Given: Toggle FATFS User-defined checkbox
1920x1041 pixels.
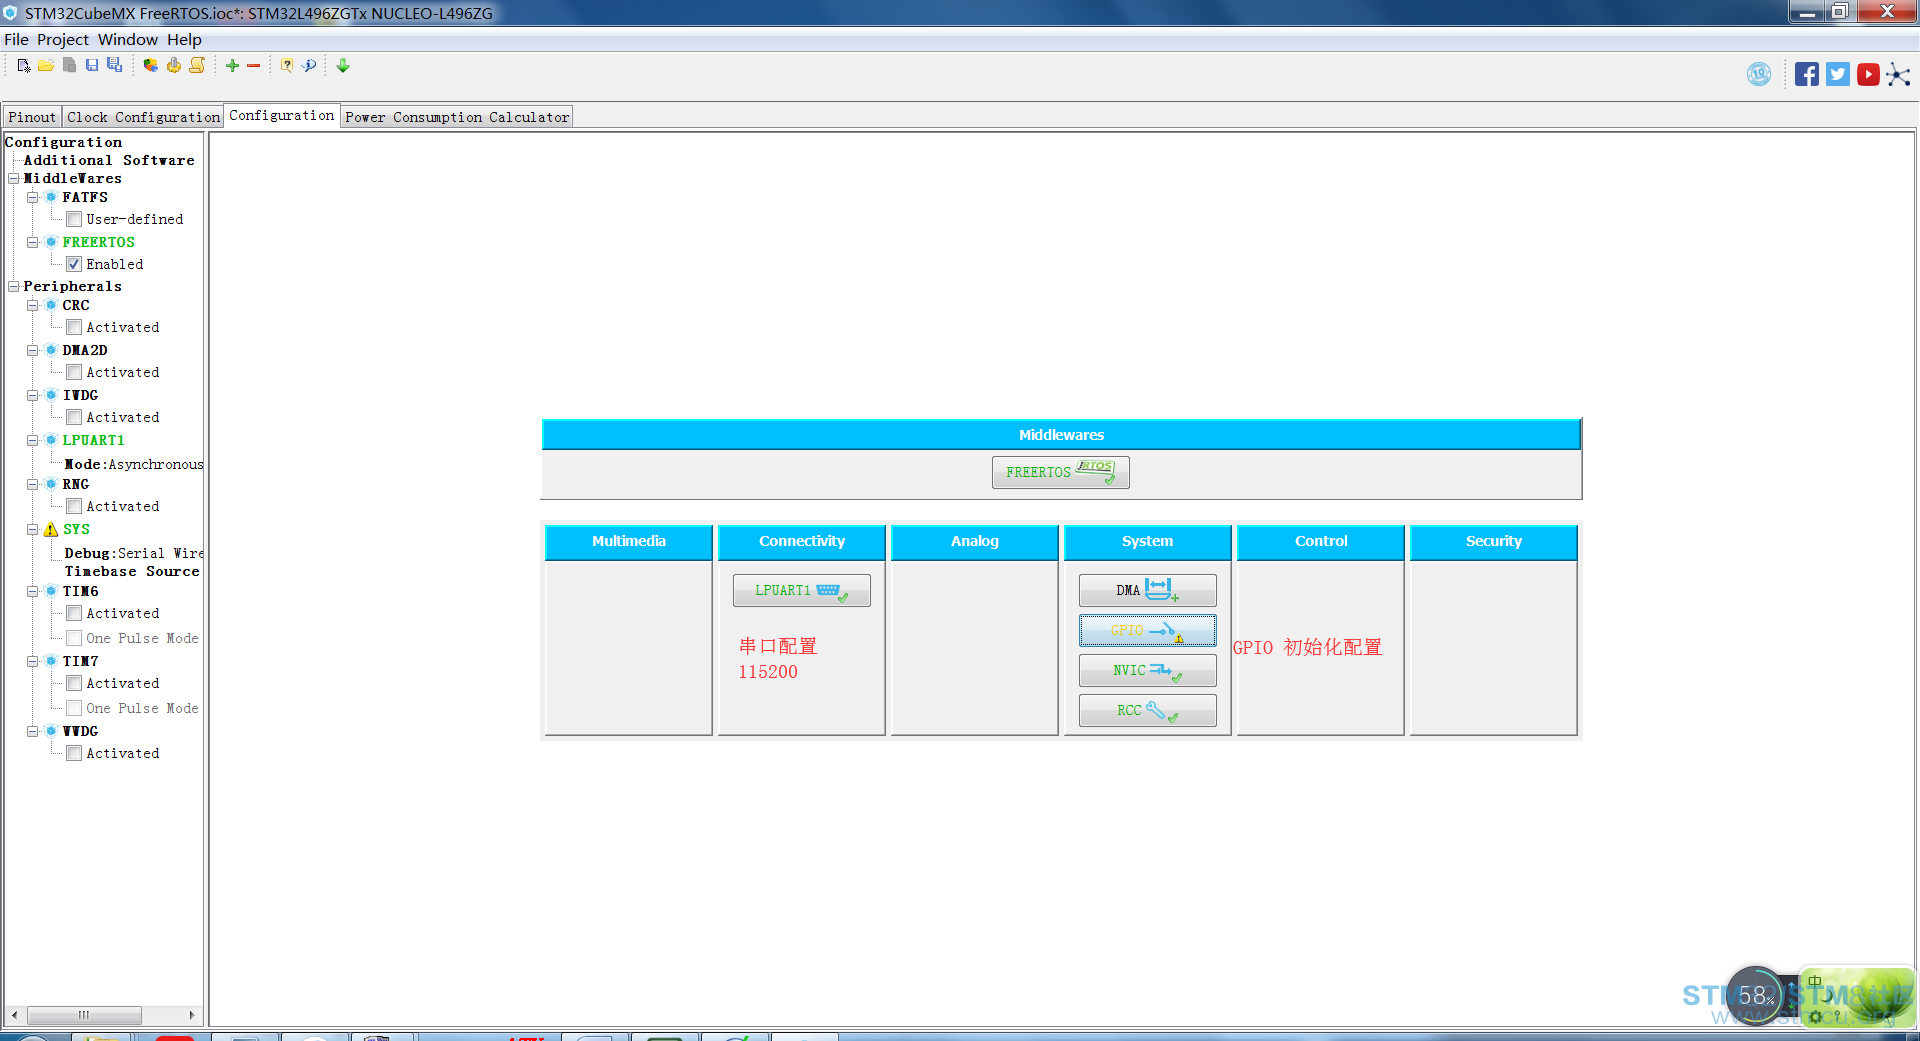Looking at the screenshot, I should pyautogui.click(x=74, y=219).
